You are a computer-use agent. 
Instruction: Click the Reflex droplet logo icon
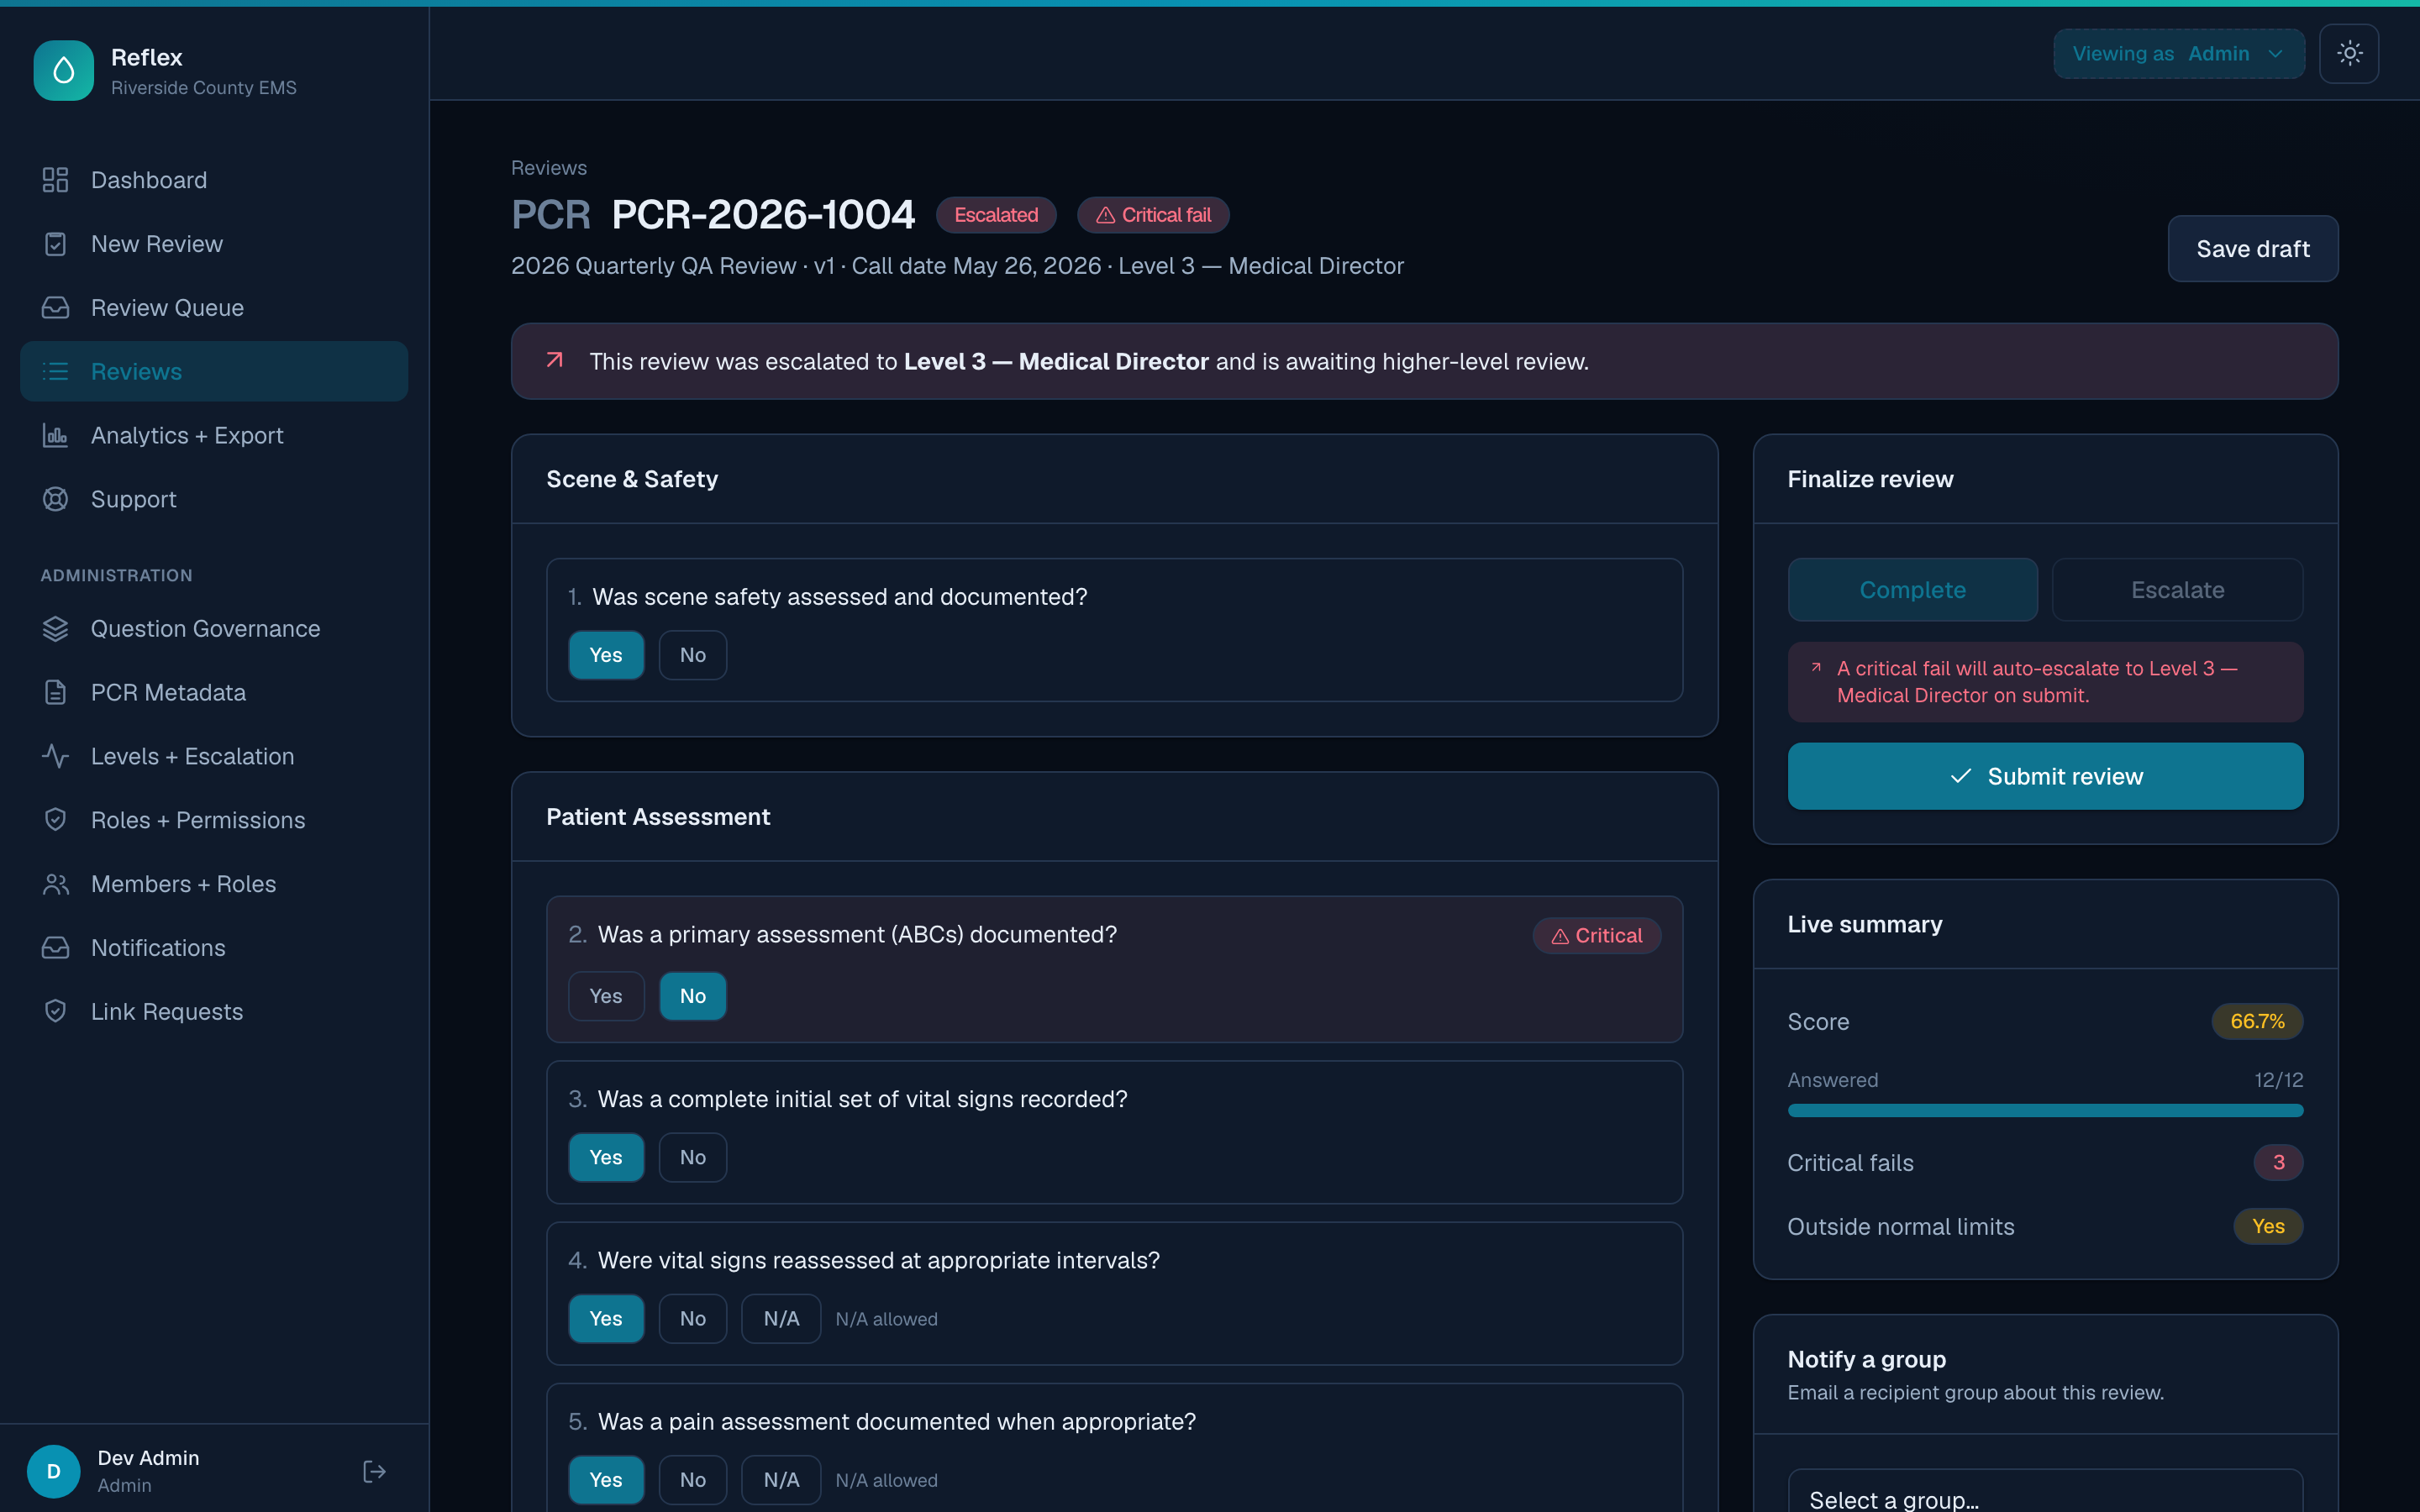(x=64, y=71)
